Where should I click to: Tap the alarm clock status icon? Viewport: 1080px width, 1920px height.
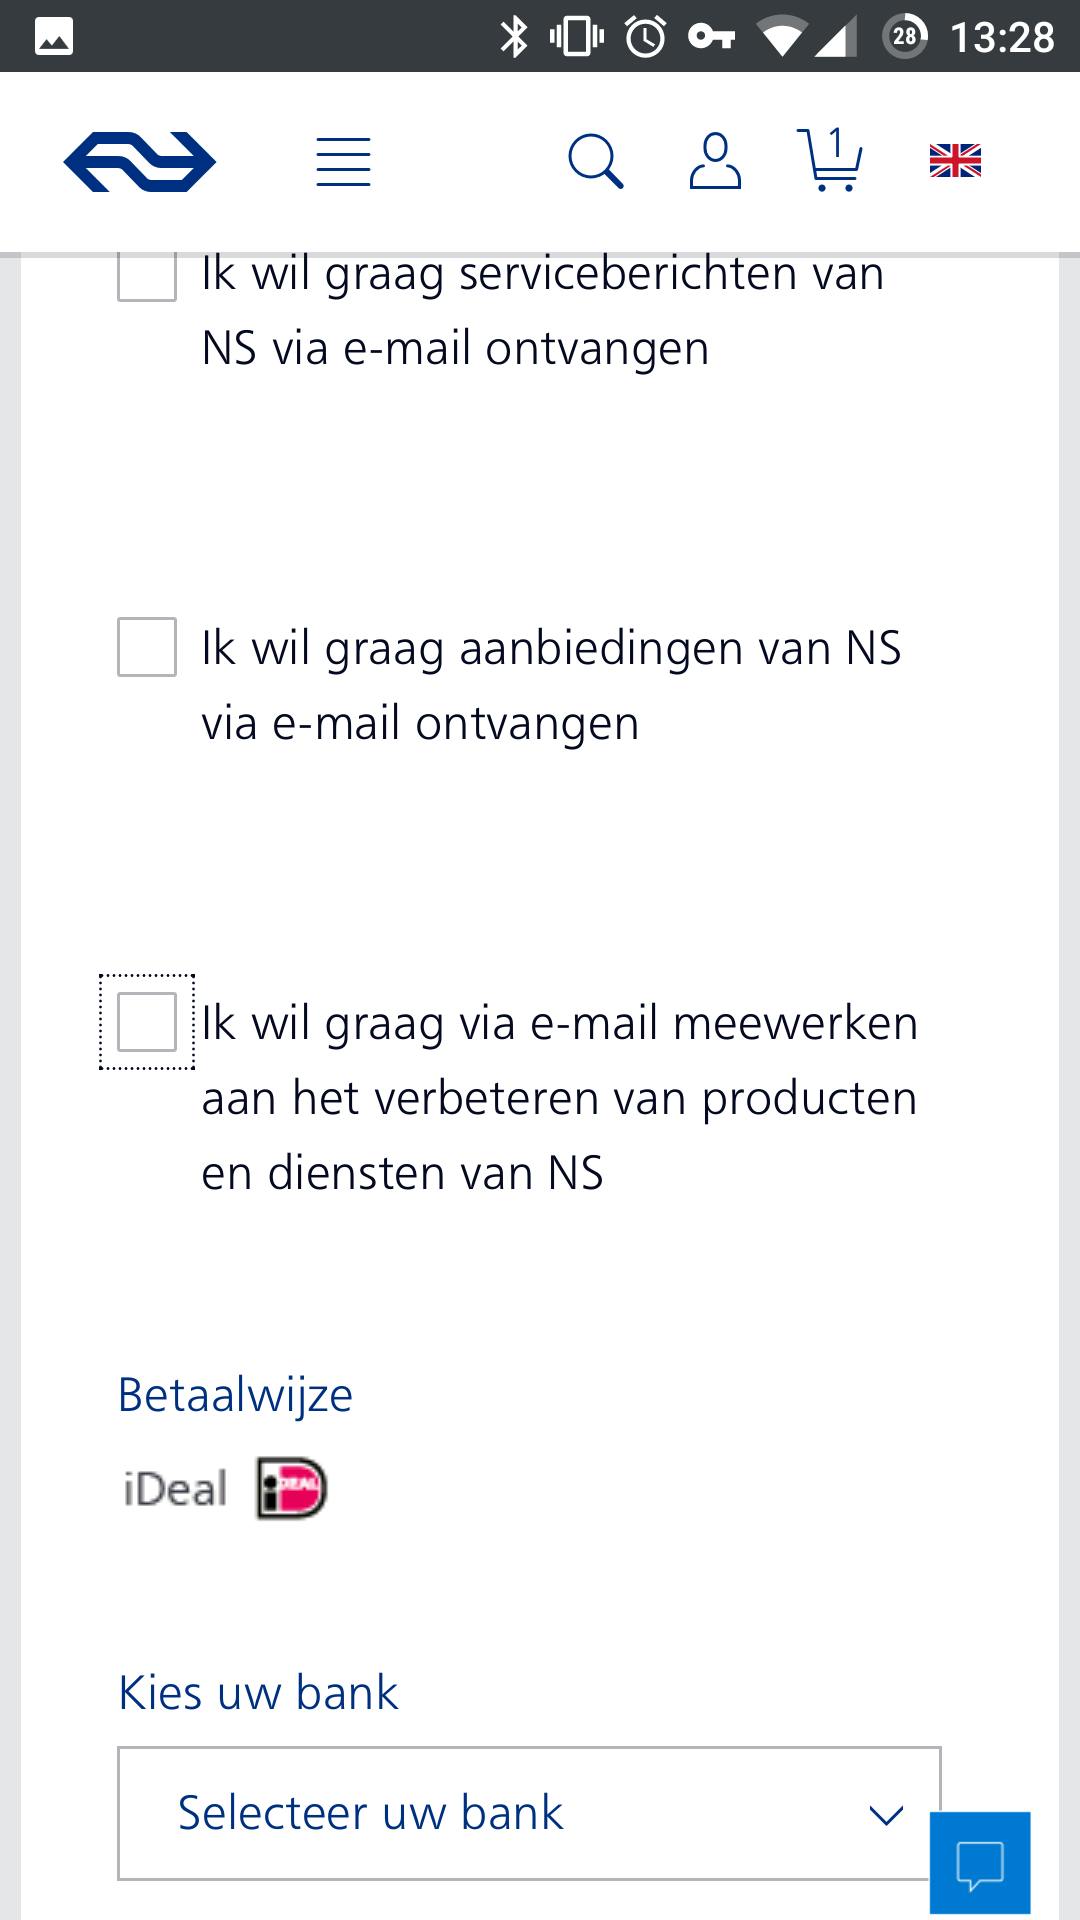click(646, 37)
